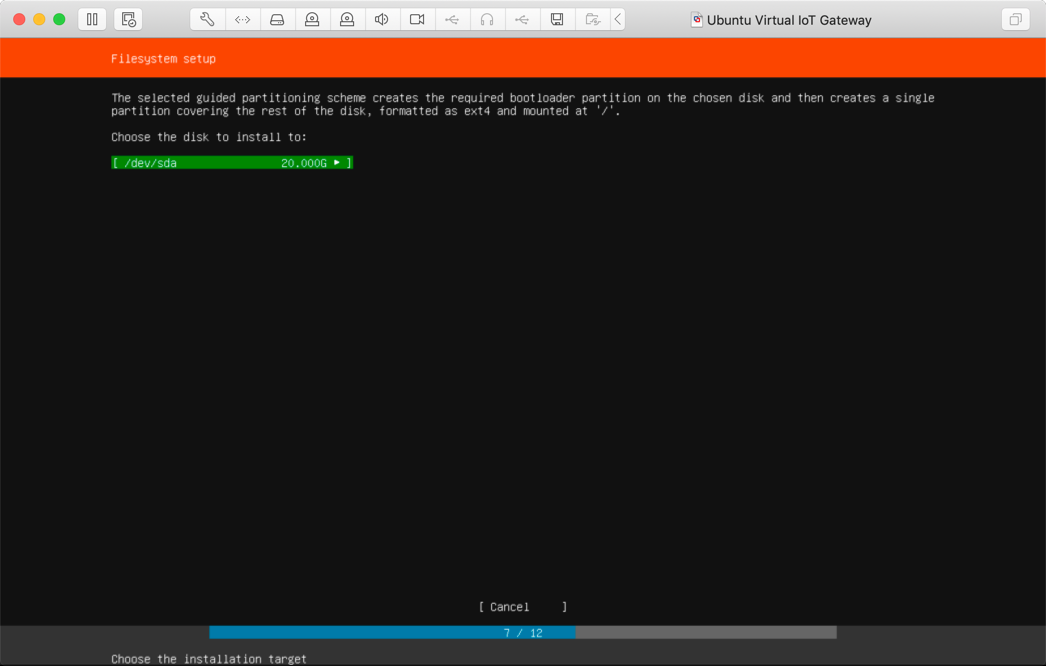Image resolution: width=1046 pixels, height=666 pixels.
Task: Click the headphones device icon
Action: tap(487, 19)
